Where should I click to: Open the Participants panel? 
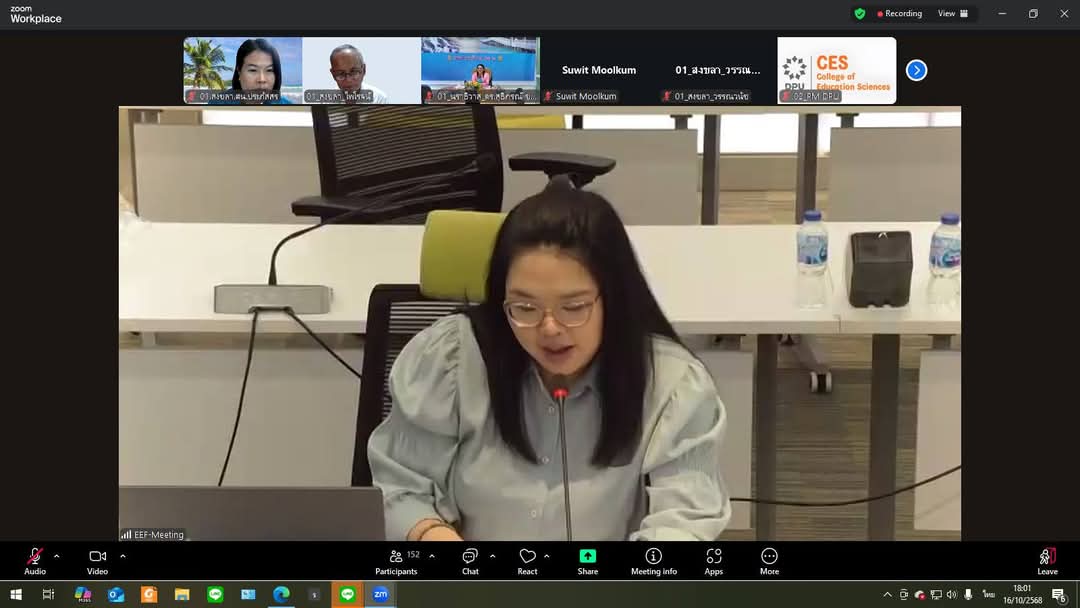[x=396, y=561]
